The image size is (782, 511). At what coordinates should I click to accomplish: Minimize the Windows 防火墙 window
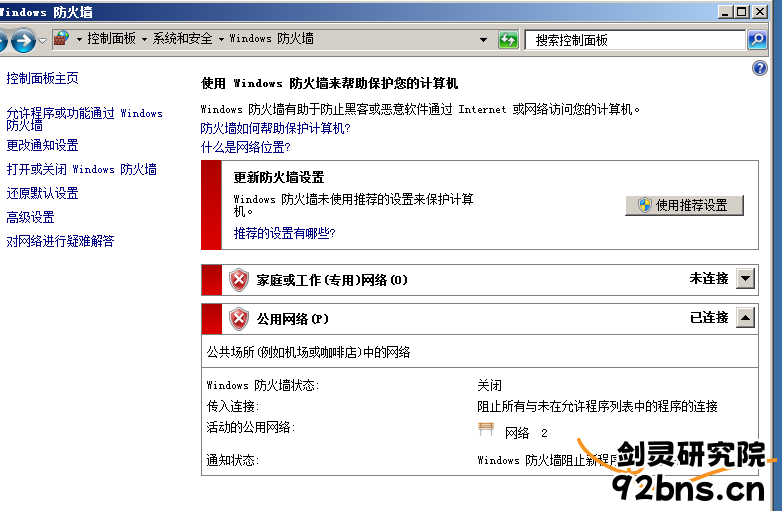(x=725, y=11)
